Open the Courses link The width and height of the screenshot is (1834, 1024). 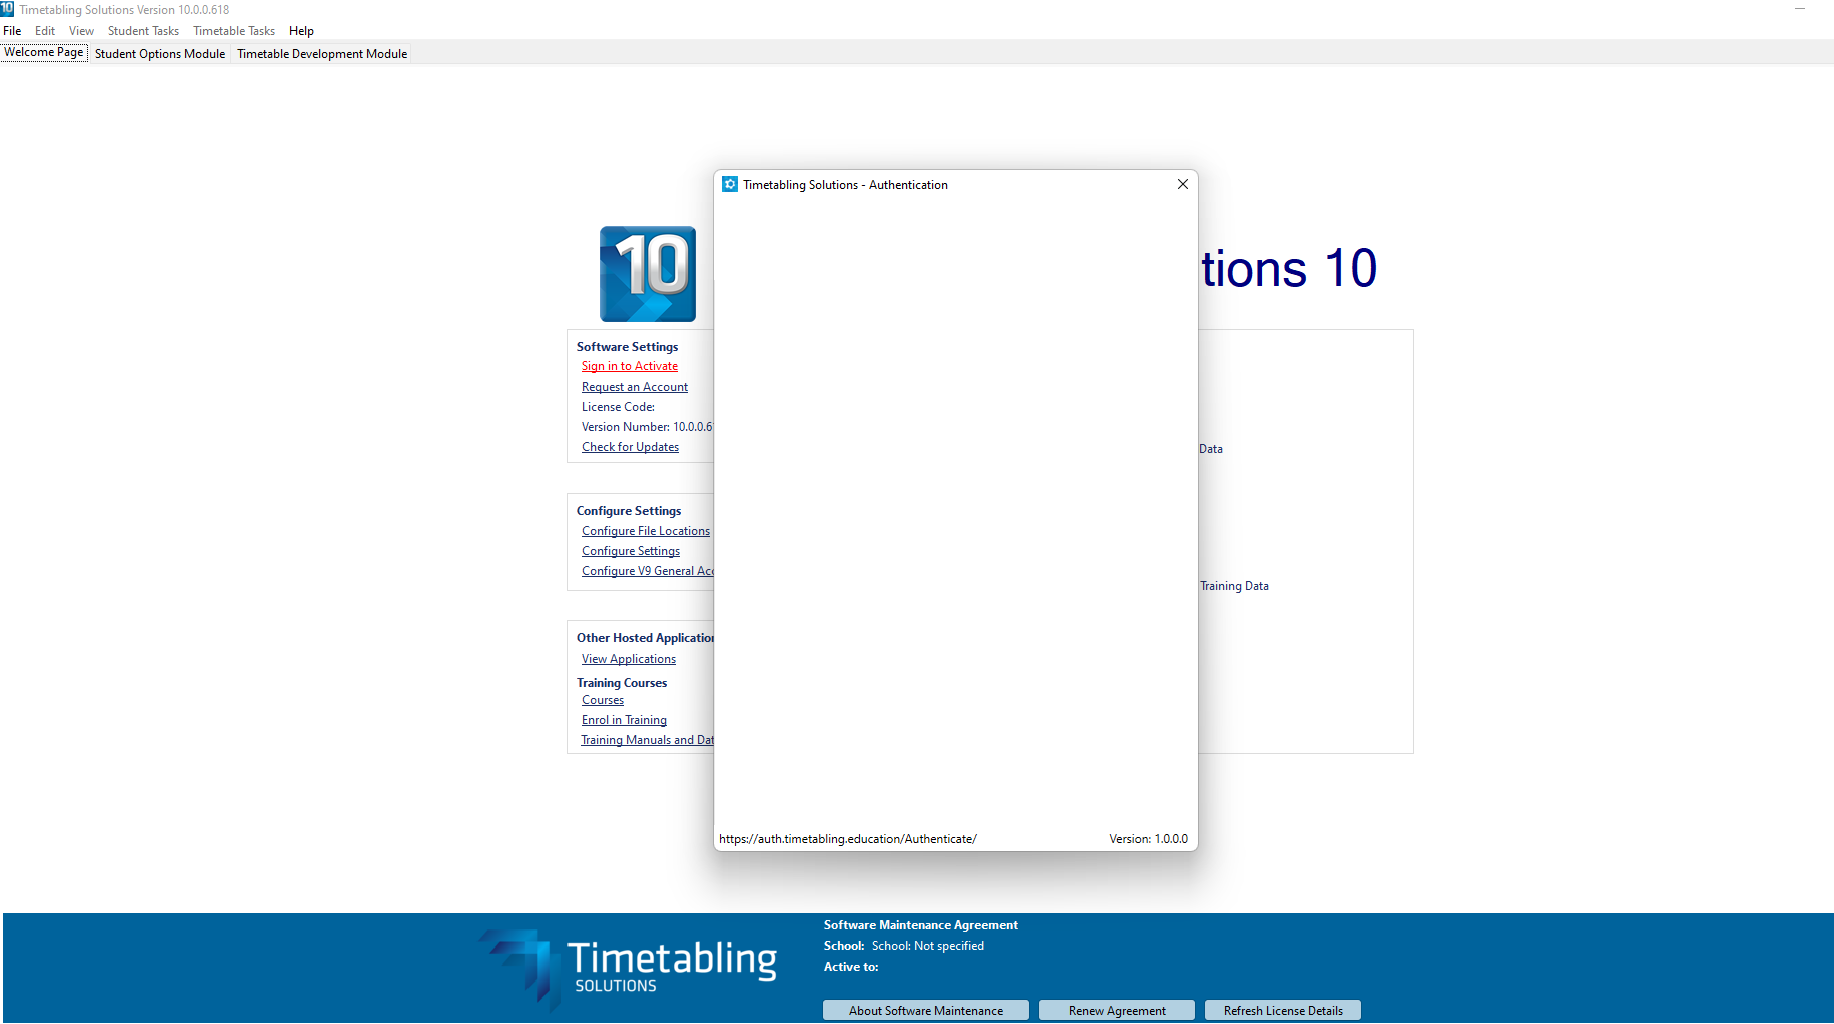point(603,700)
